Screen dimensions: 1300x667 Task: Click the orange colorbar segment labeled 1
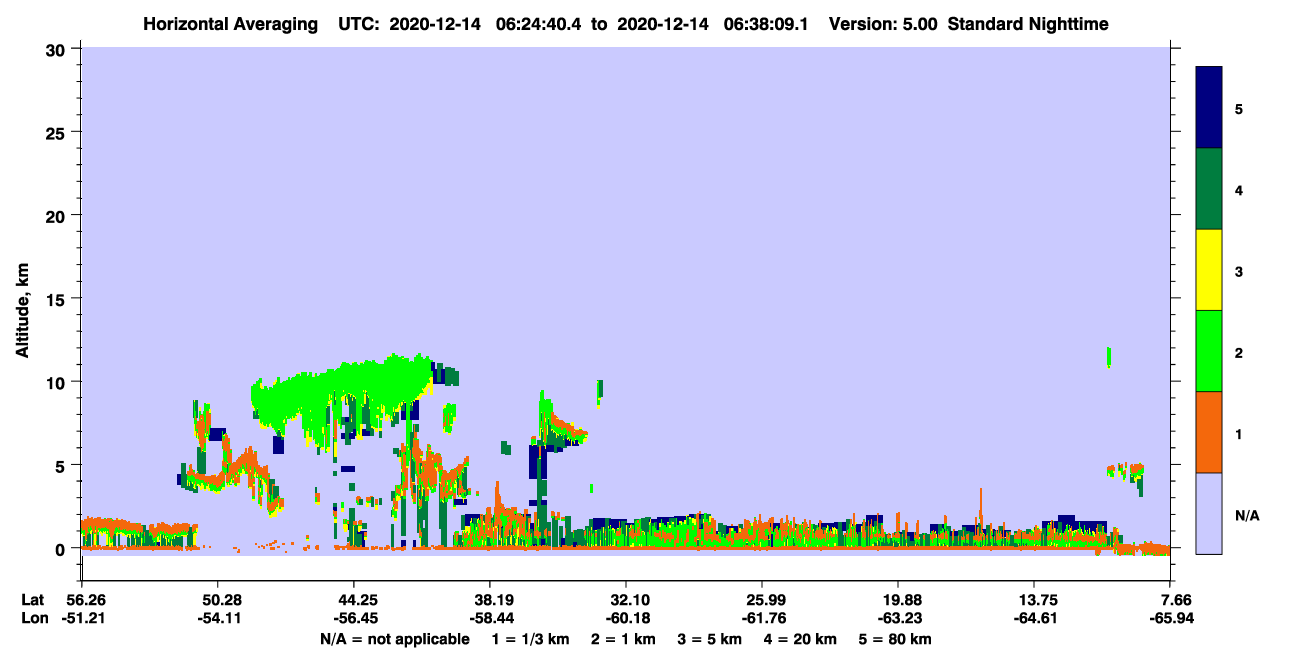(1209, 432)
